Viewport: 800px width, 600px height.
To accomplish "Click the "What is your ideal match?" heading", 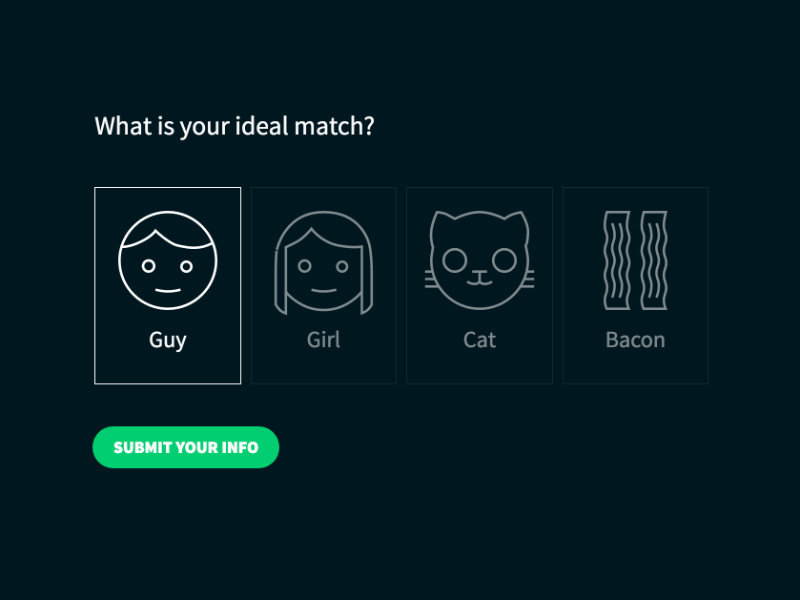I will click(234, 127).
